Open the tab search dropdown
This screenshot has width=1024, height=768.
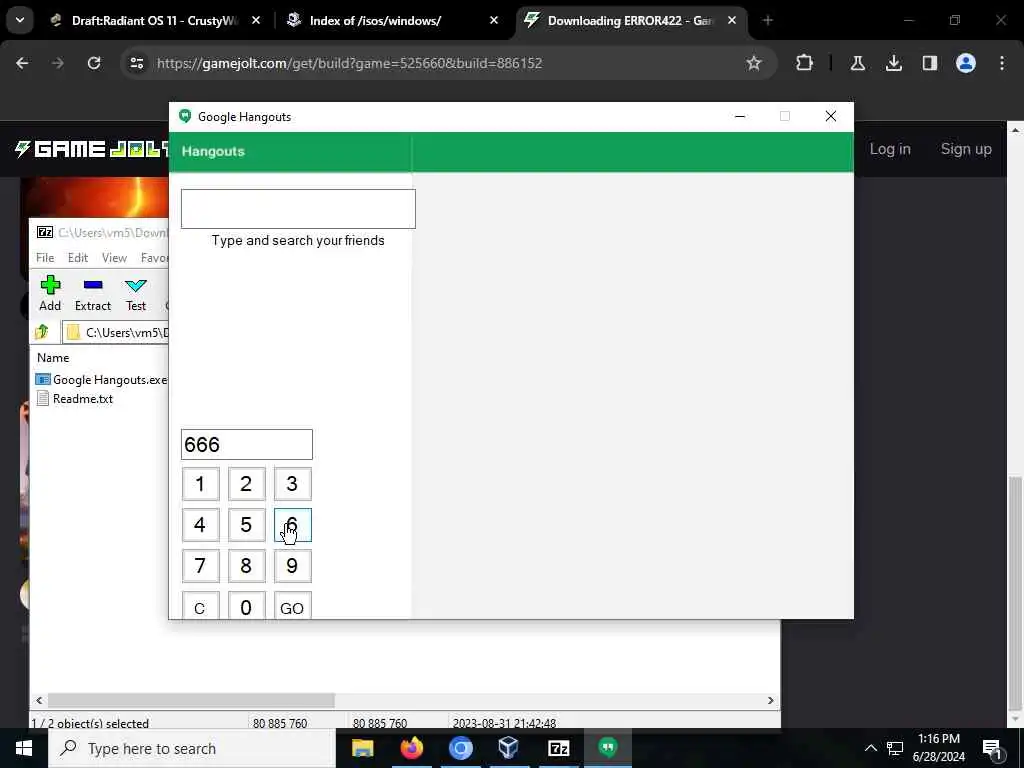point(20,20)
